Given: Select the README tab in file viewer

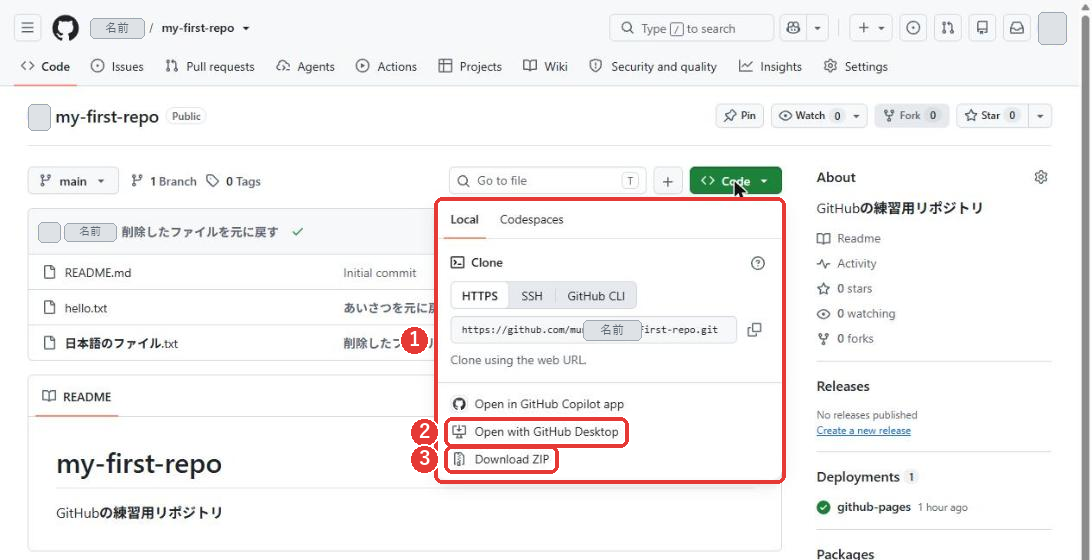Looking at the screenshot, I should click(77, 396).
